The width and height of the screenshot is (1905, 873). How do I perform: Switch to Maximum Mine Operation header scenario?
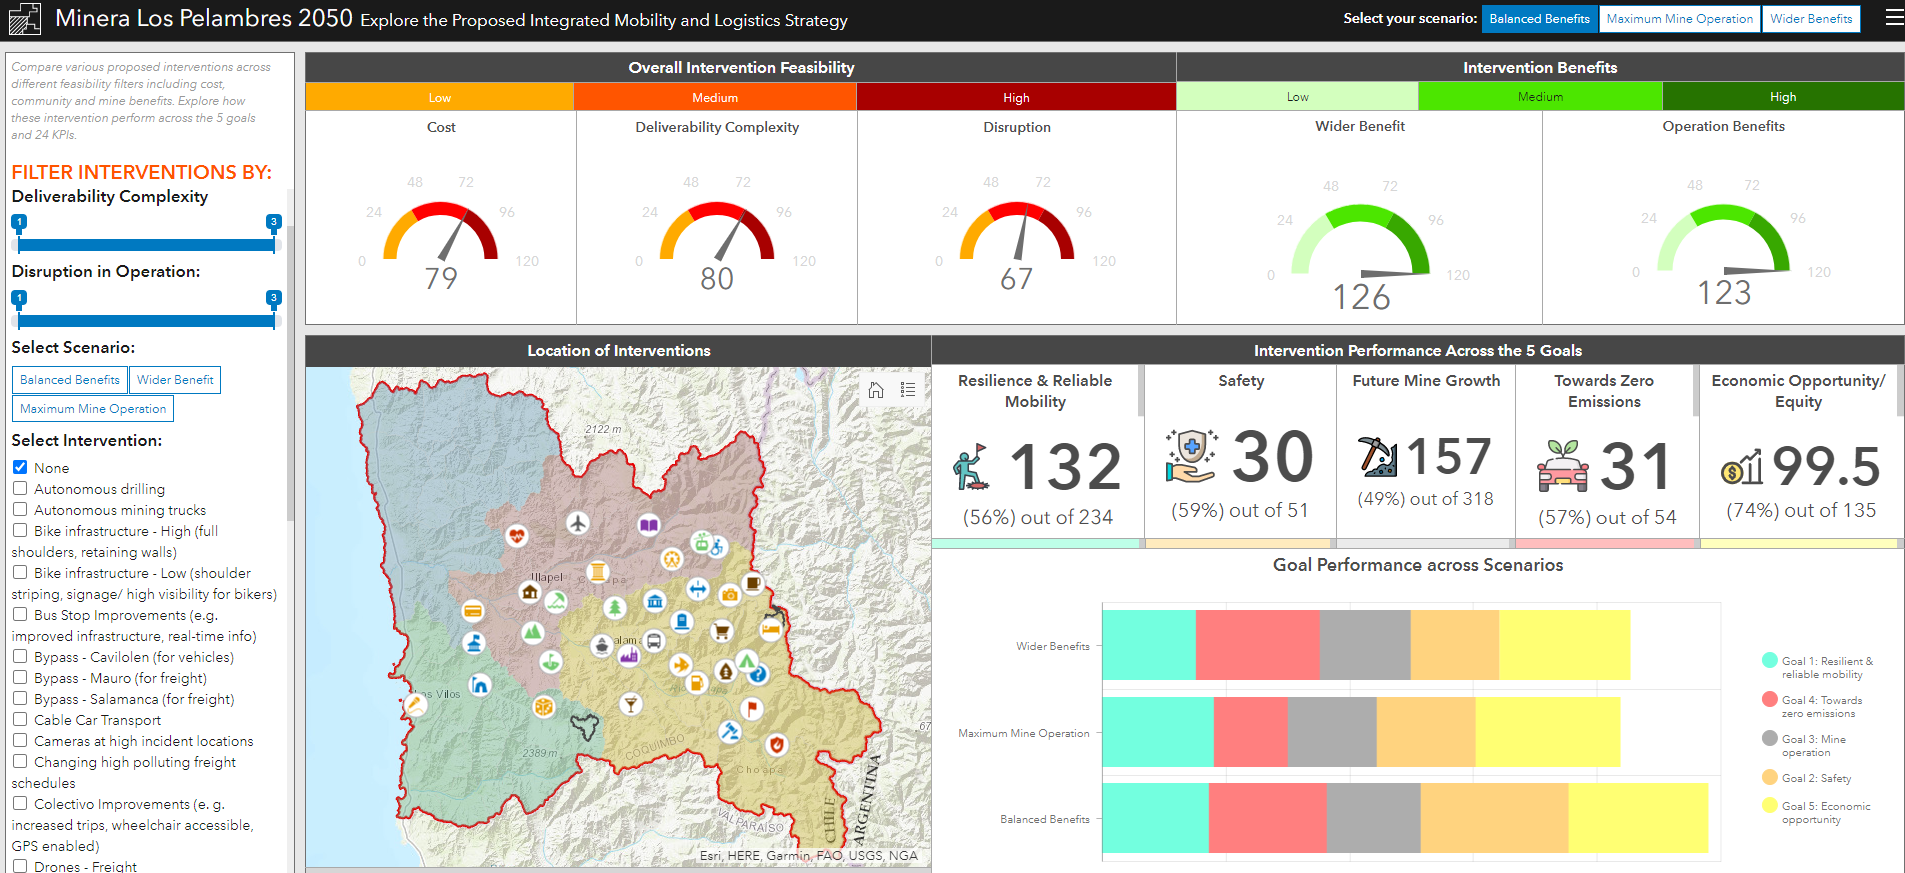(1679, 19)
